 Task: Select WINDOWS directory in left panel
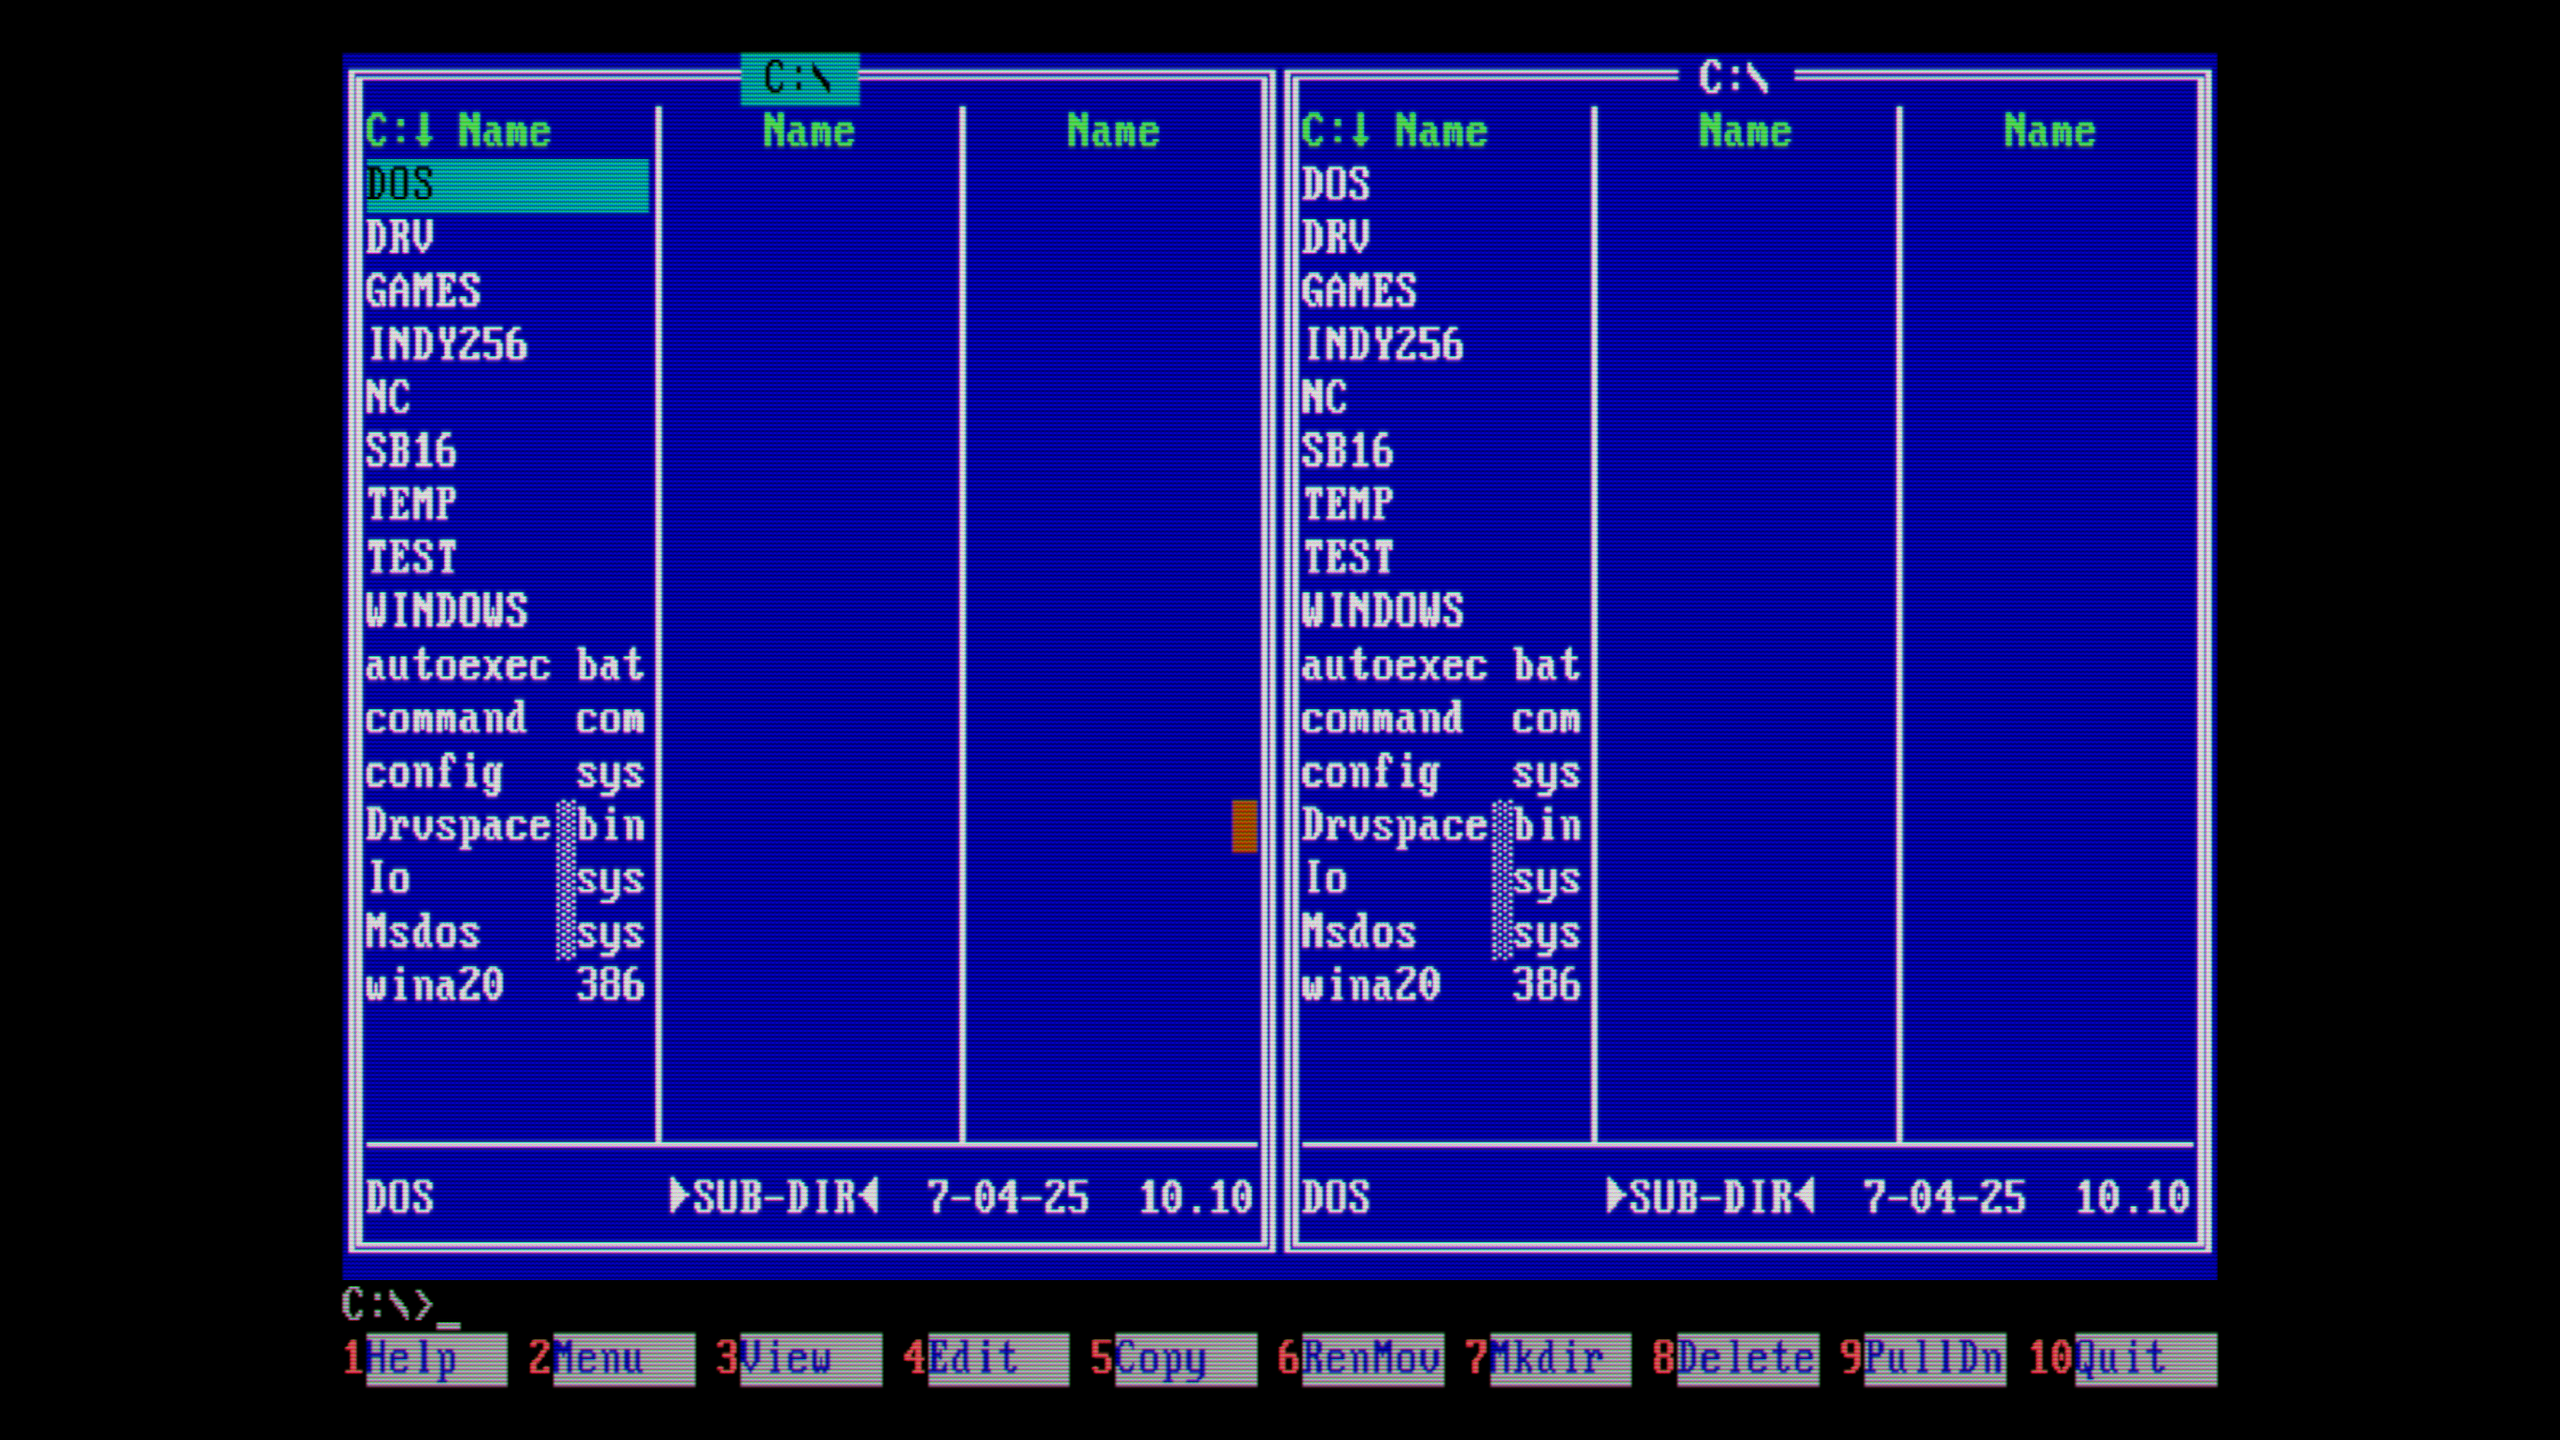(507, 611)
